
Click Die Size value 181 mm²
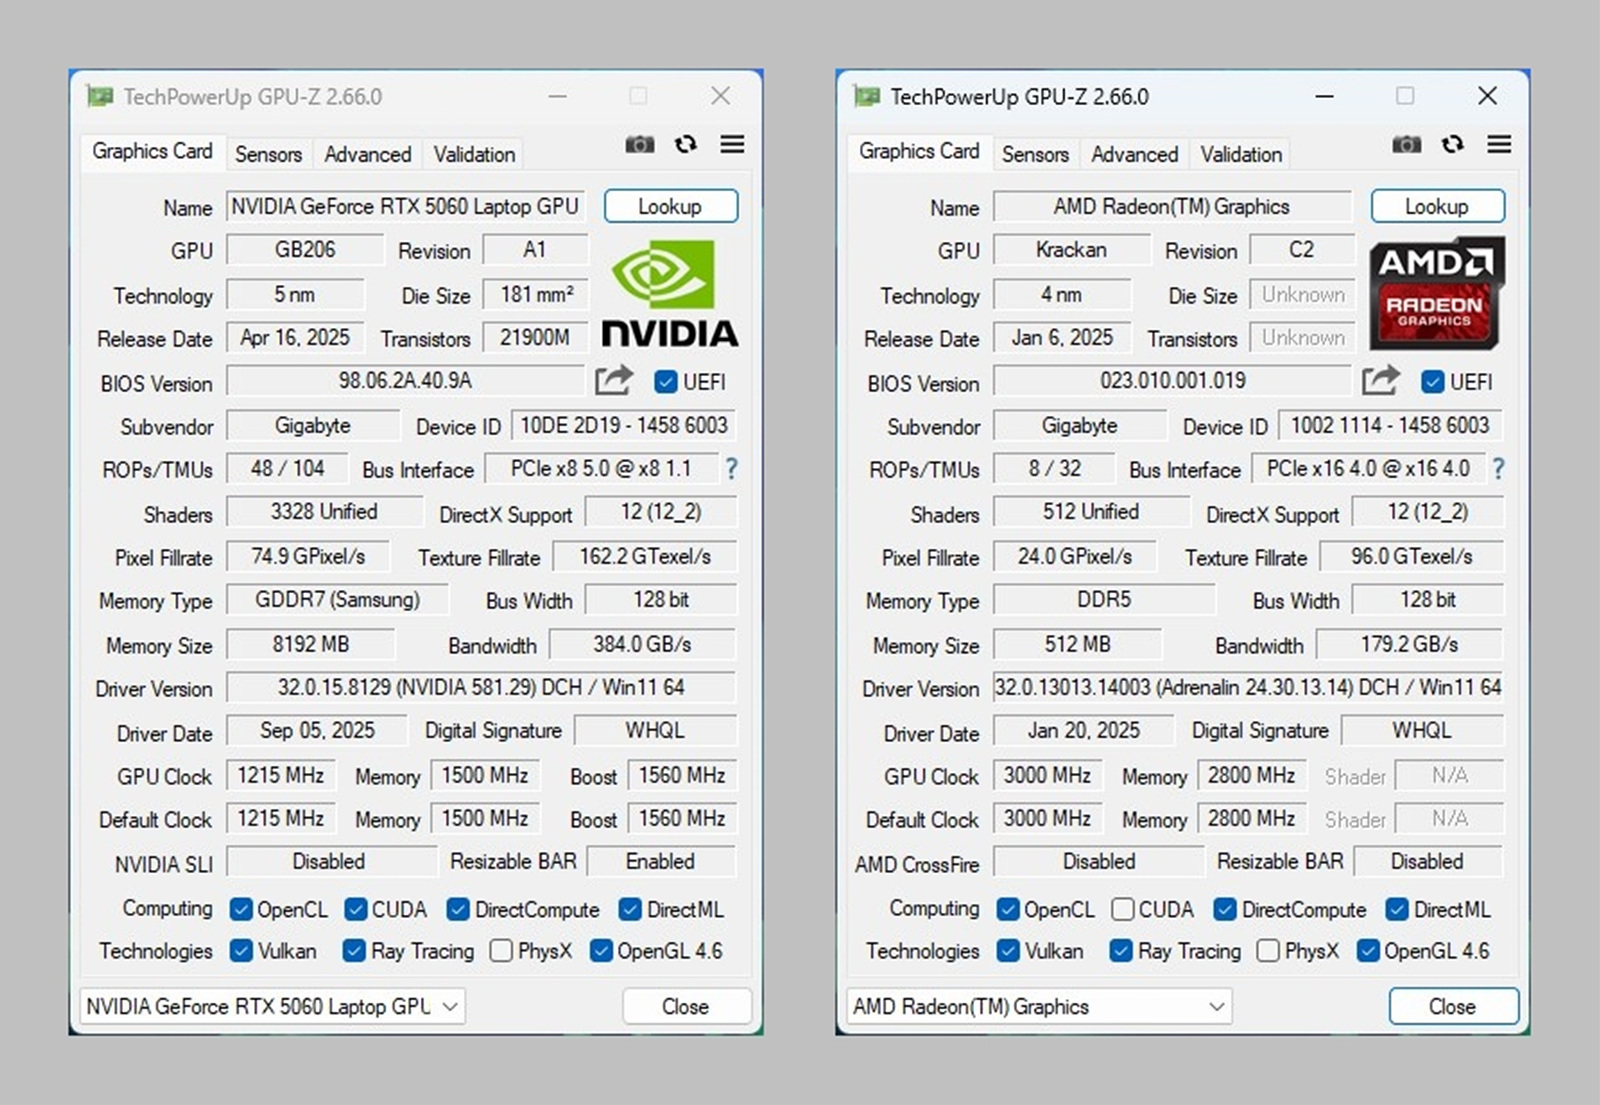pyautogui.click(x=536, y=294)
